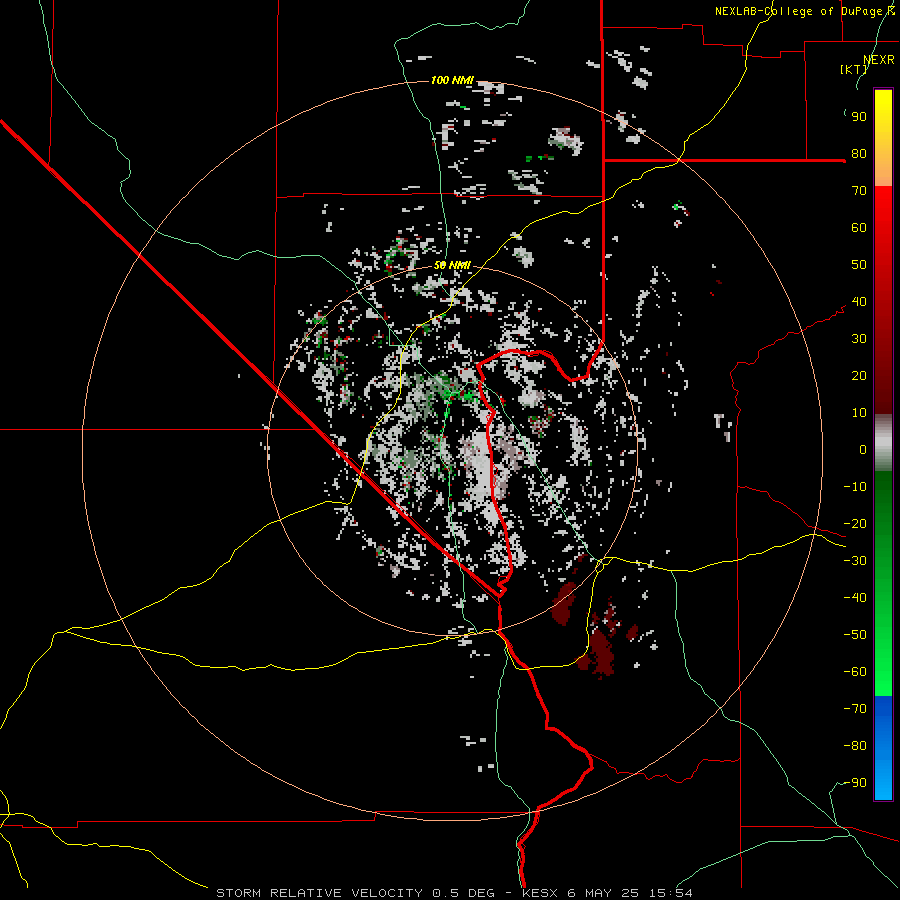Click the KESX station identifier in caption
The height and width of the screenshot is (900, 900).
540,893
